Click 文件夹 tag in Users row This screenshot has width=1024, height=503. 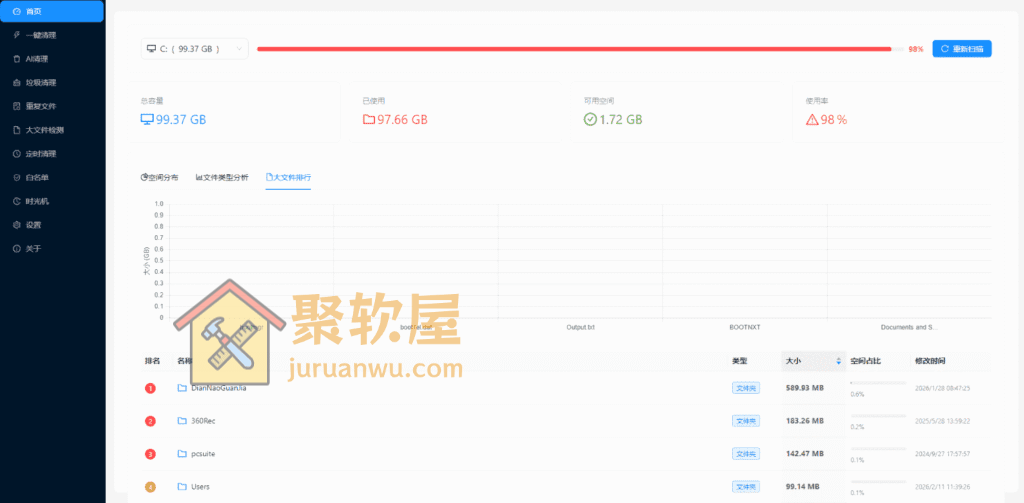(746, 487)
